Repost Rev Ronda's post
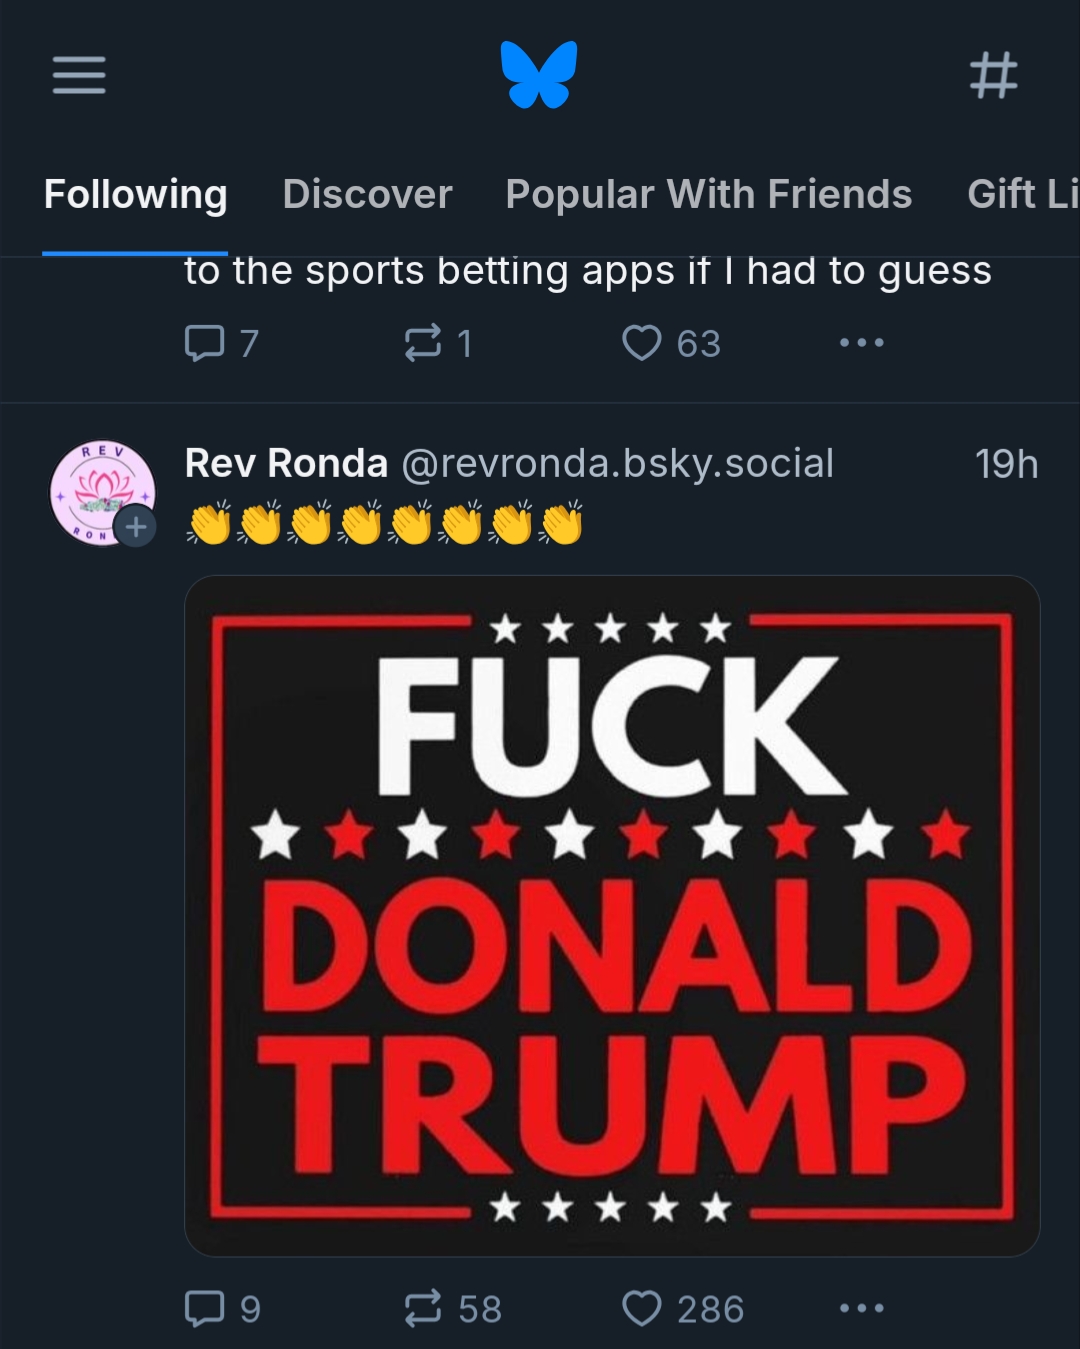Viewport: 1080px width, 1349px height. [x=423, y=1308]
